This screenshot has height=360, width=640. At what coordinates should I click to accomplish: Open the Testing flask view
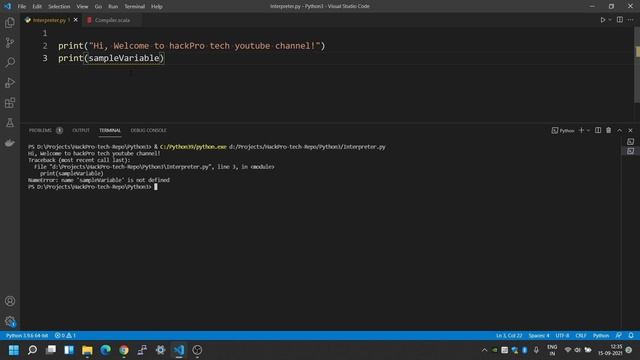pyautogui.click(x=10, y=122)
